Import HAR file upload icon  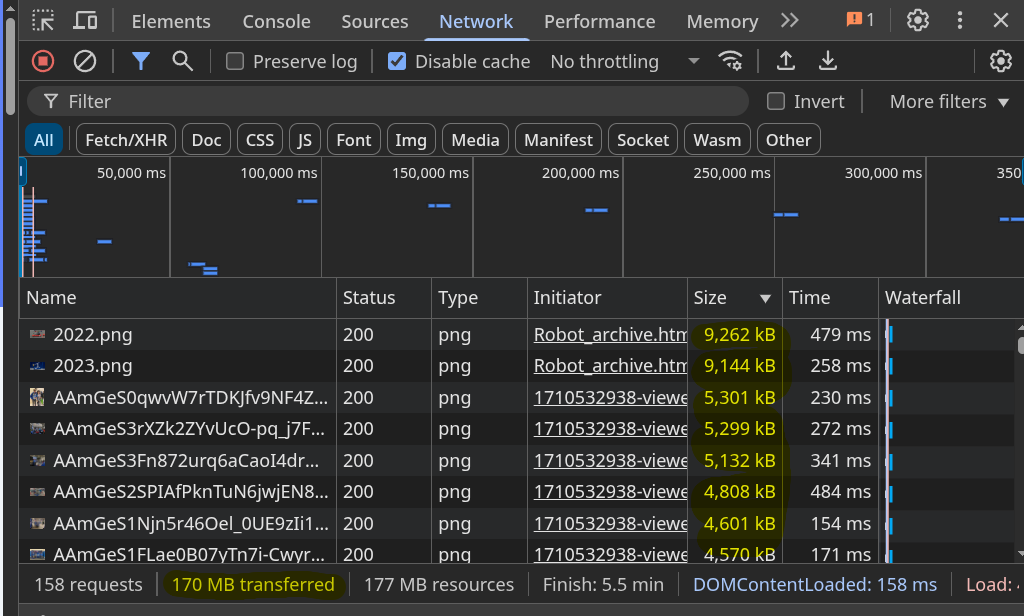pos(786,61)
